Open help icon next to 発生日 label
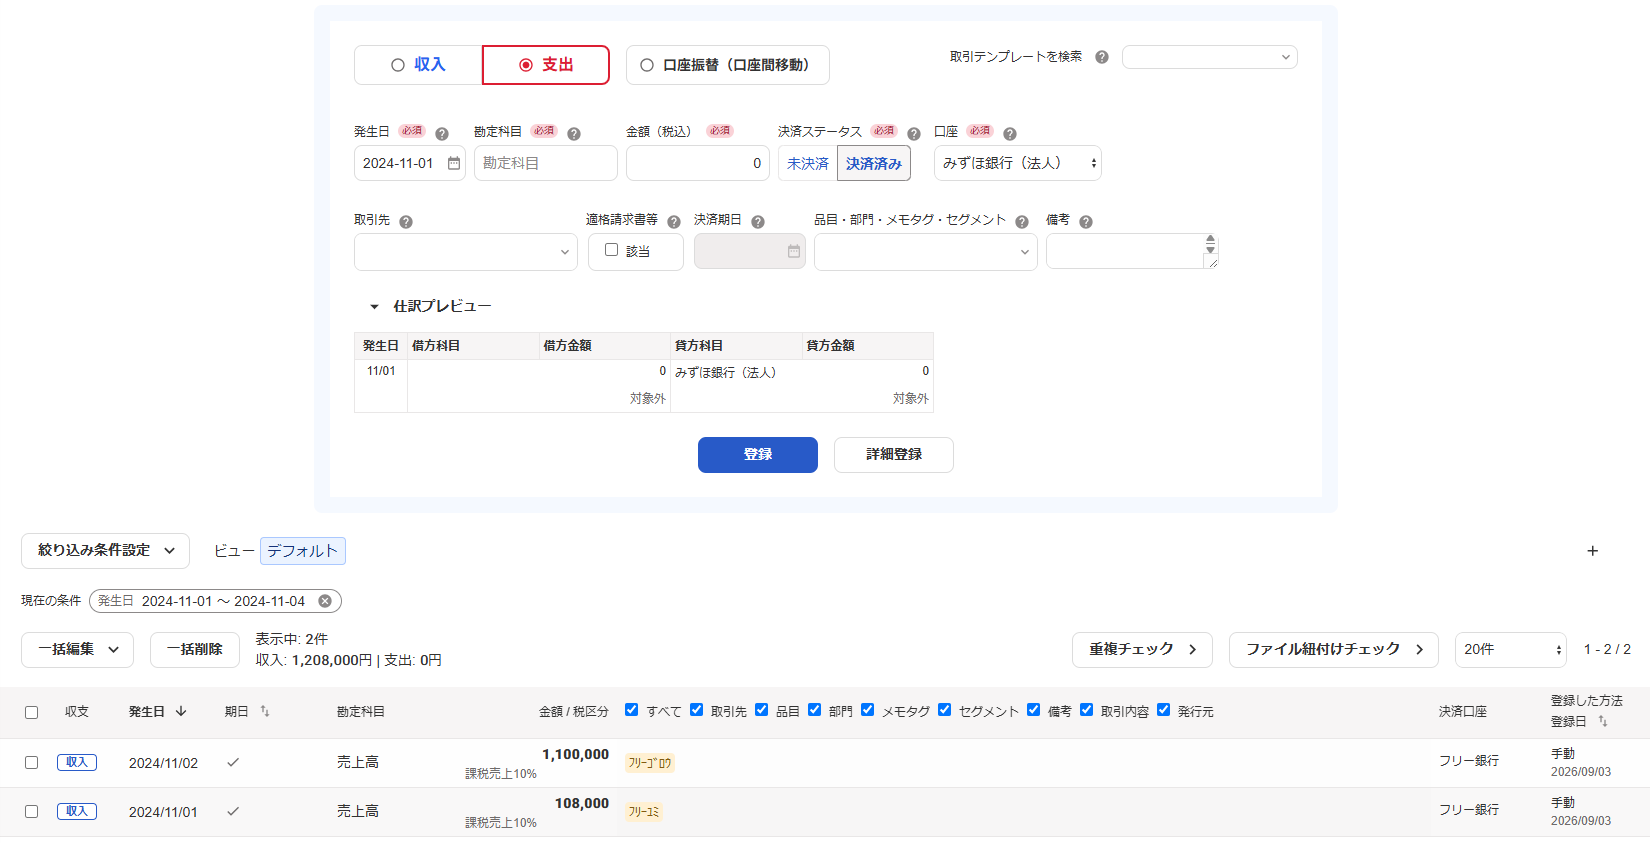This screenshot has width=1650, height=843. pyautogui.click(x=442, y=134)
